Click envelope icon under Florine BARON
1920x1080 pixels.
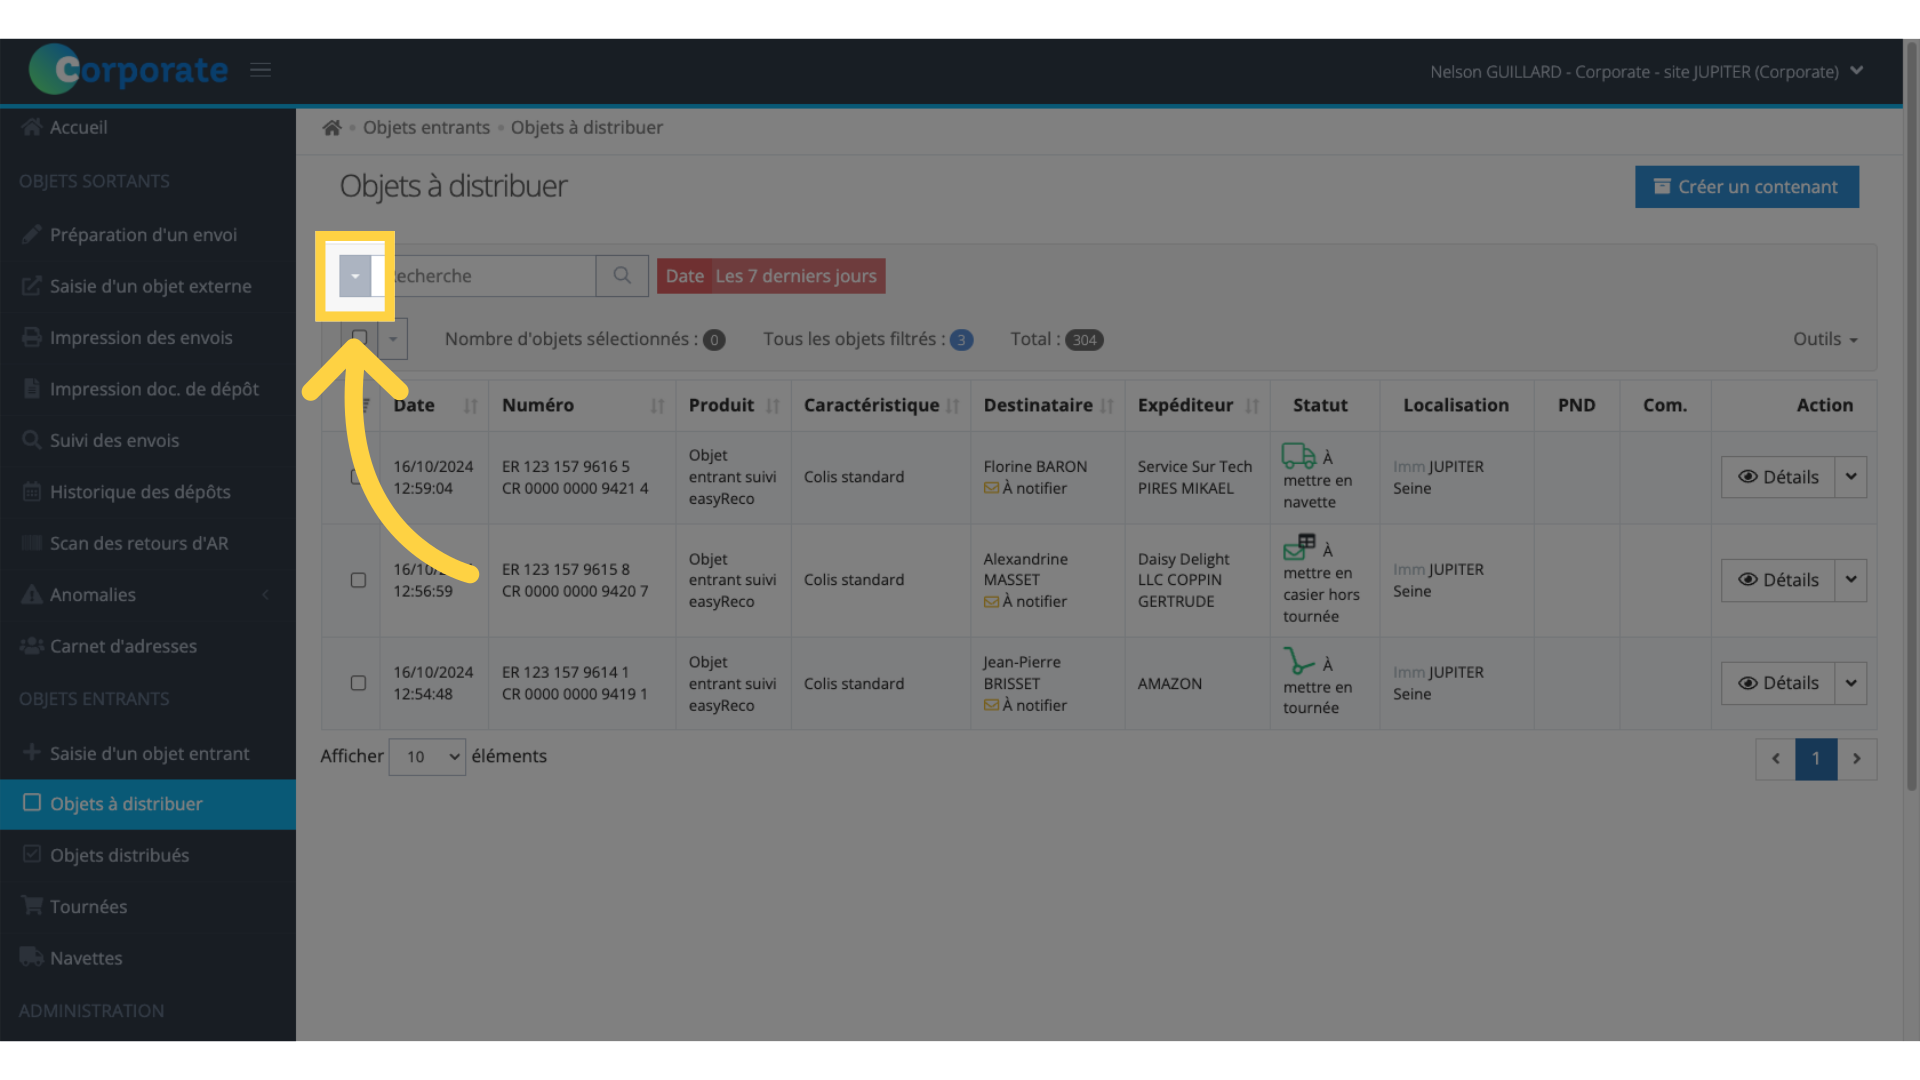click(x=991, y=488)
